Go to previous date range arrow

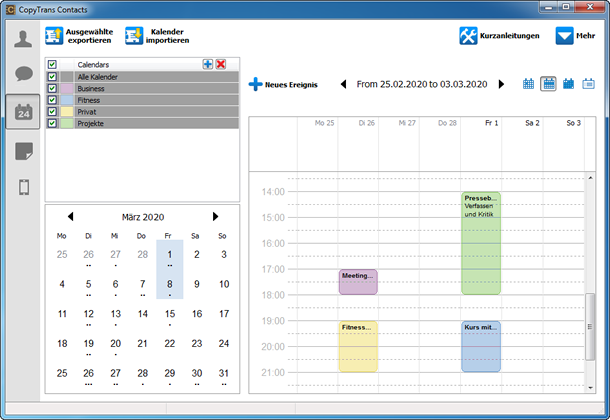tap(343, 84)
